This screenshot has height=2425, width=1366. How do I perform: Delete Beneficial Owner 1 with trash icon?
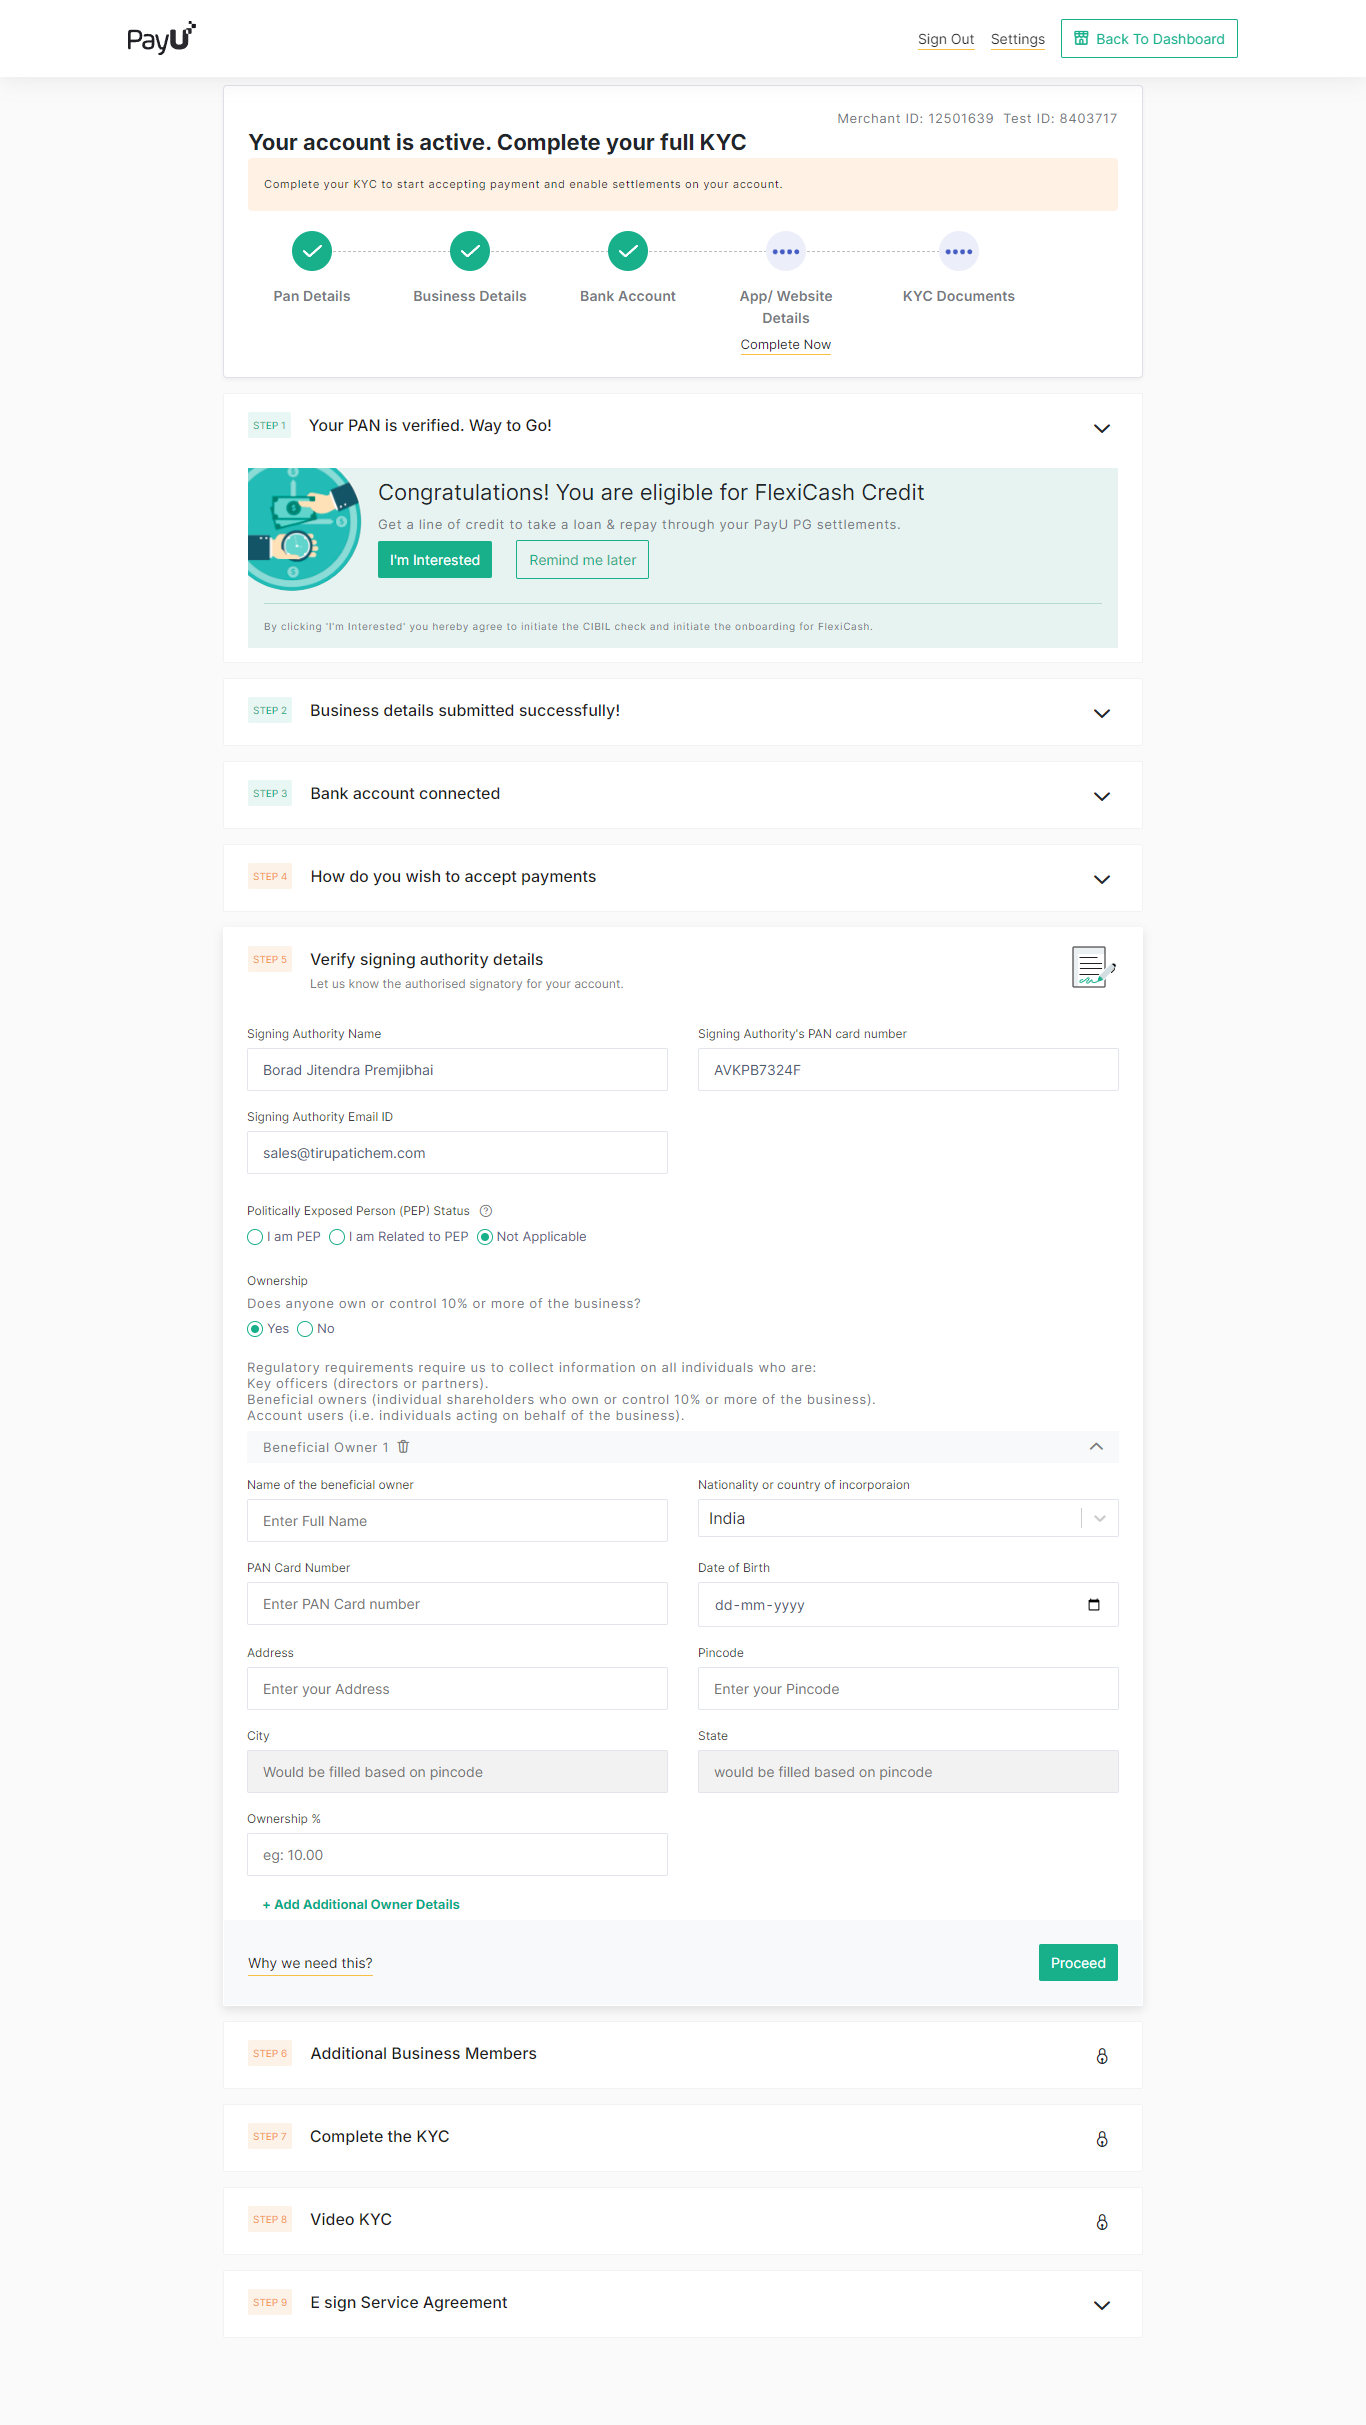pyautogui.click(x=404, y=1447)
